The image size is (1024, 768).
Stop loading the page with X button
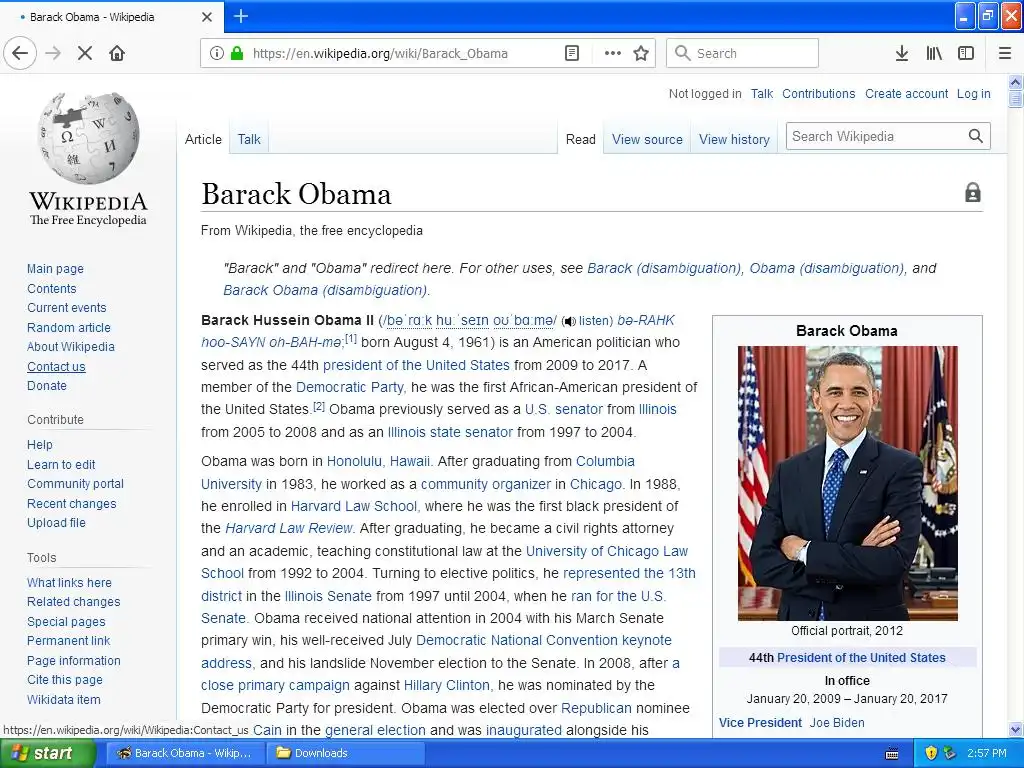85,54
